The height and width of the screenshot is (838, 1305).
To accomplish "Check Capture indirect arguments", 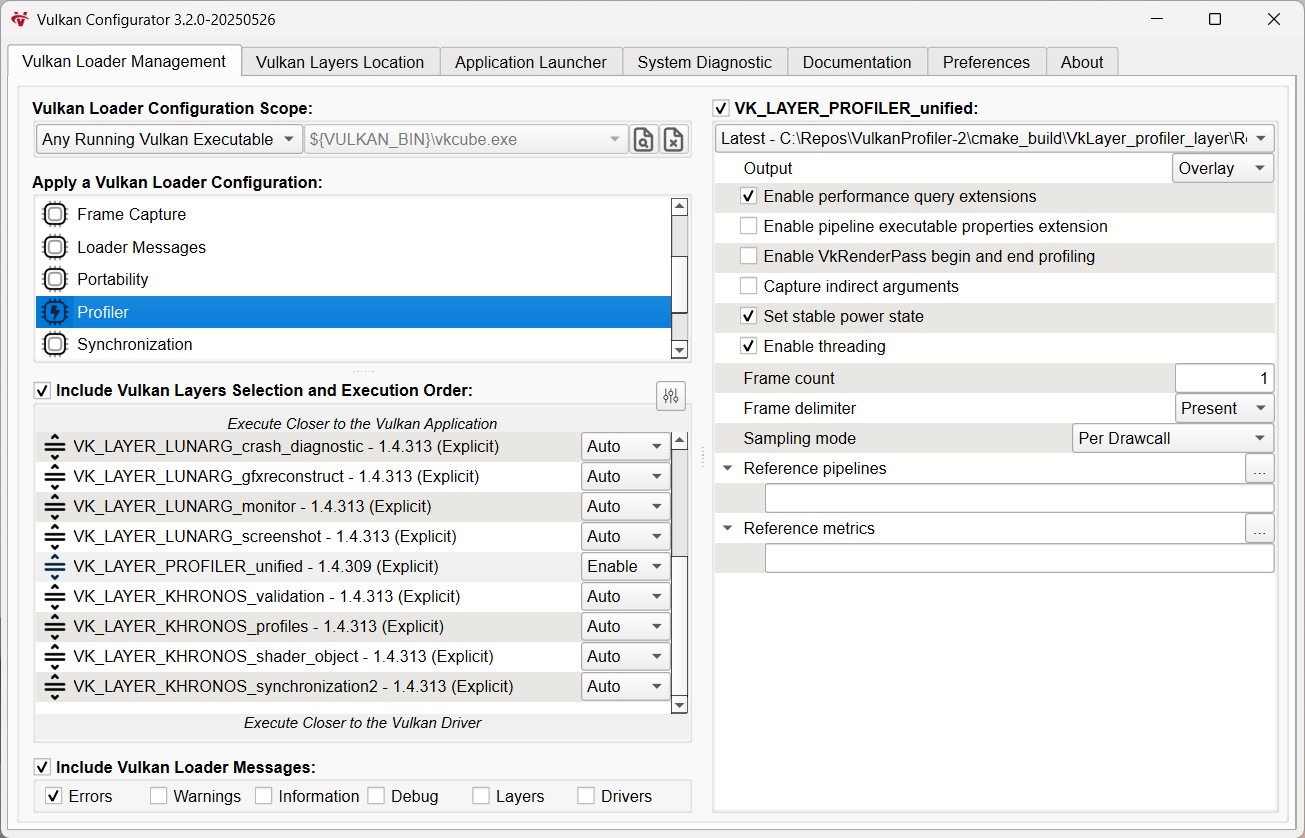I will (748, 286).
